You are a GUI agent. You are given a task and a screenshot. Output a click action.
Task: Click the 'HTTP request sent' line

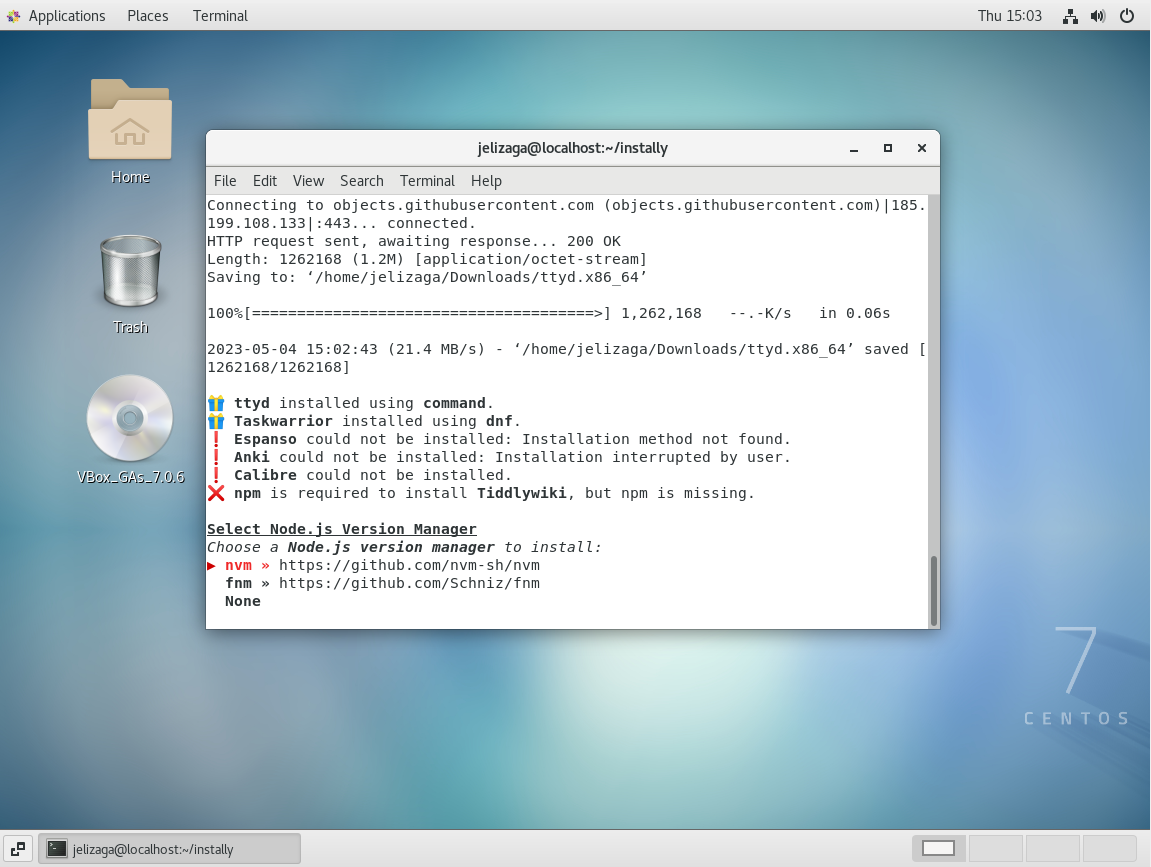coord(413,241)
